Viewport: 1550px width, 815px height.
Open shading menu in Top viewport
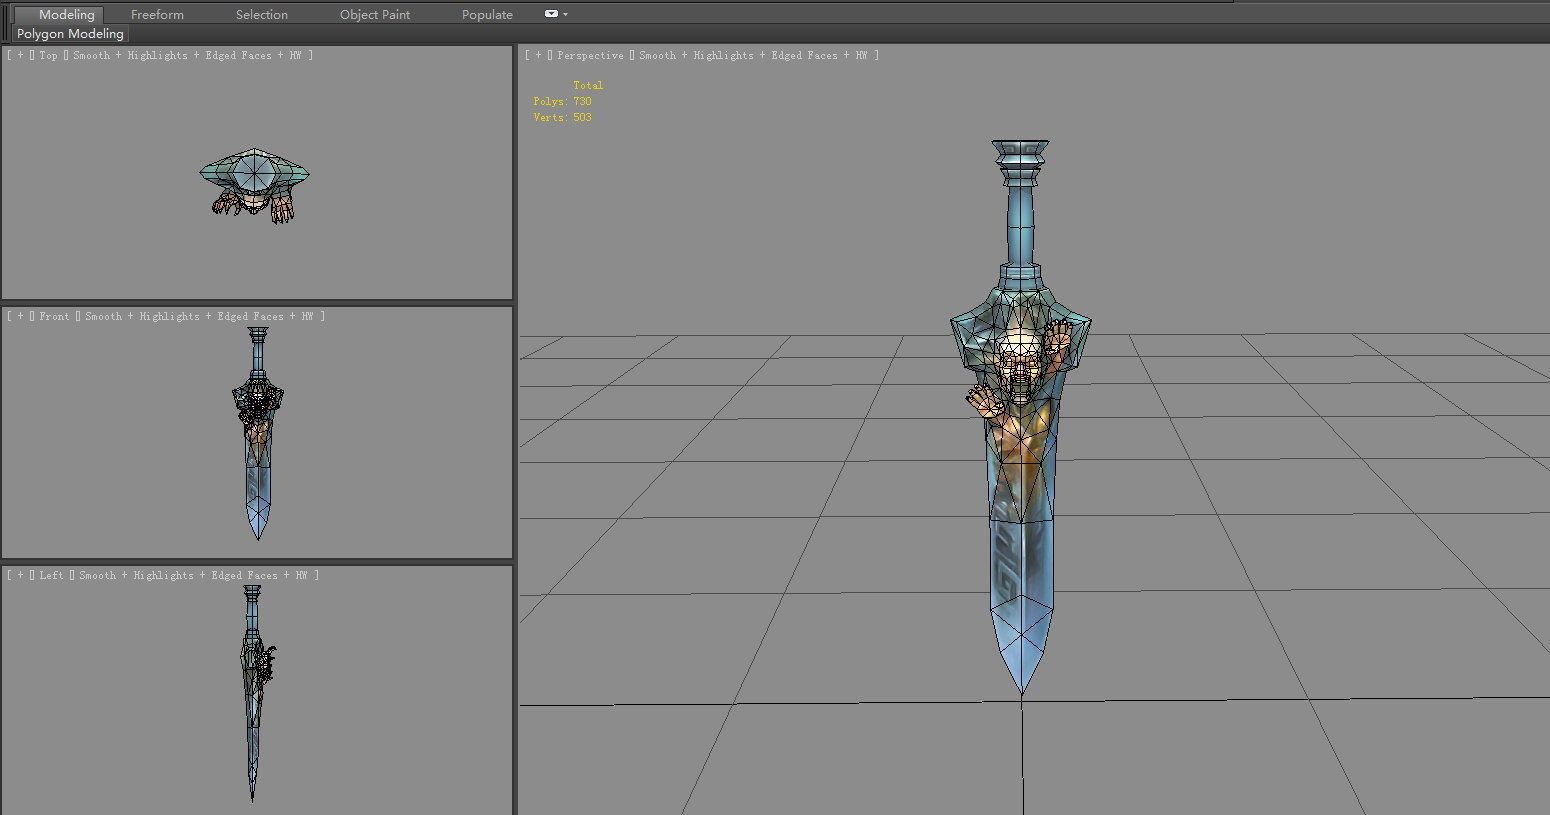187,55
